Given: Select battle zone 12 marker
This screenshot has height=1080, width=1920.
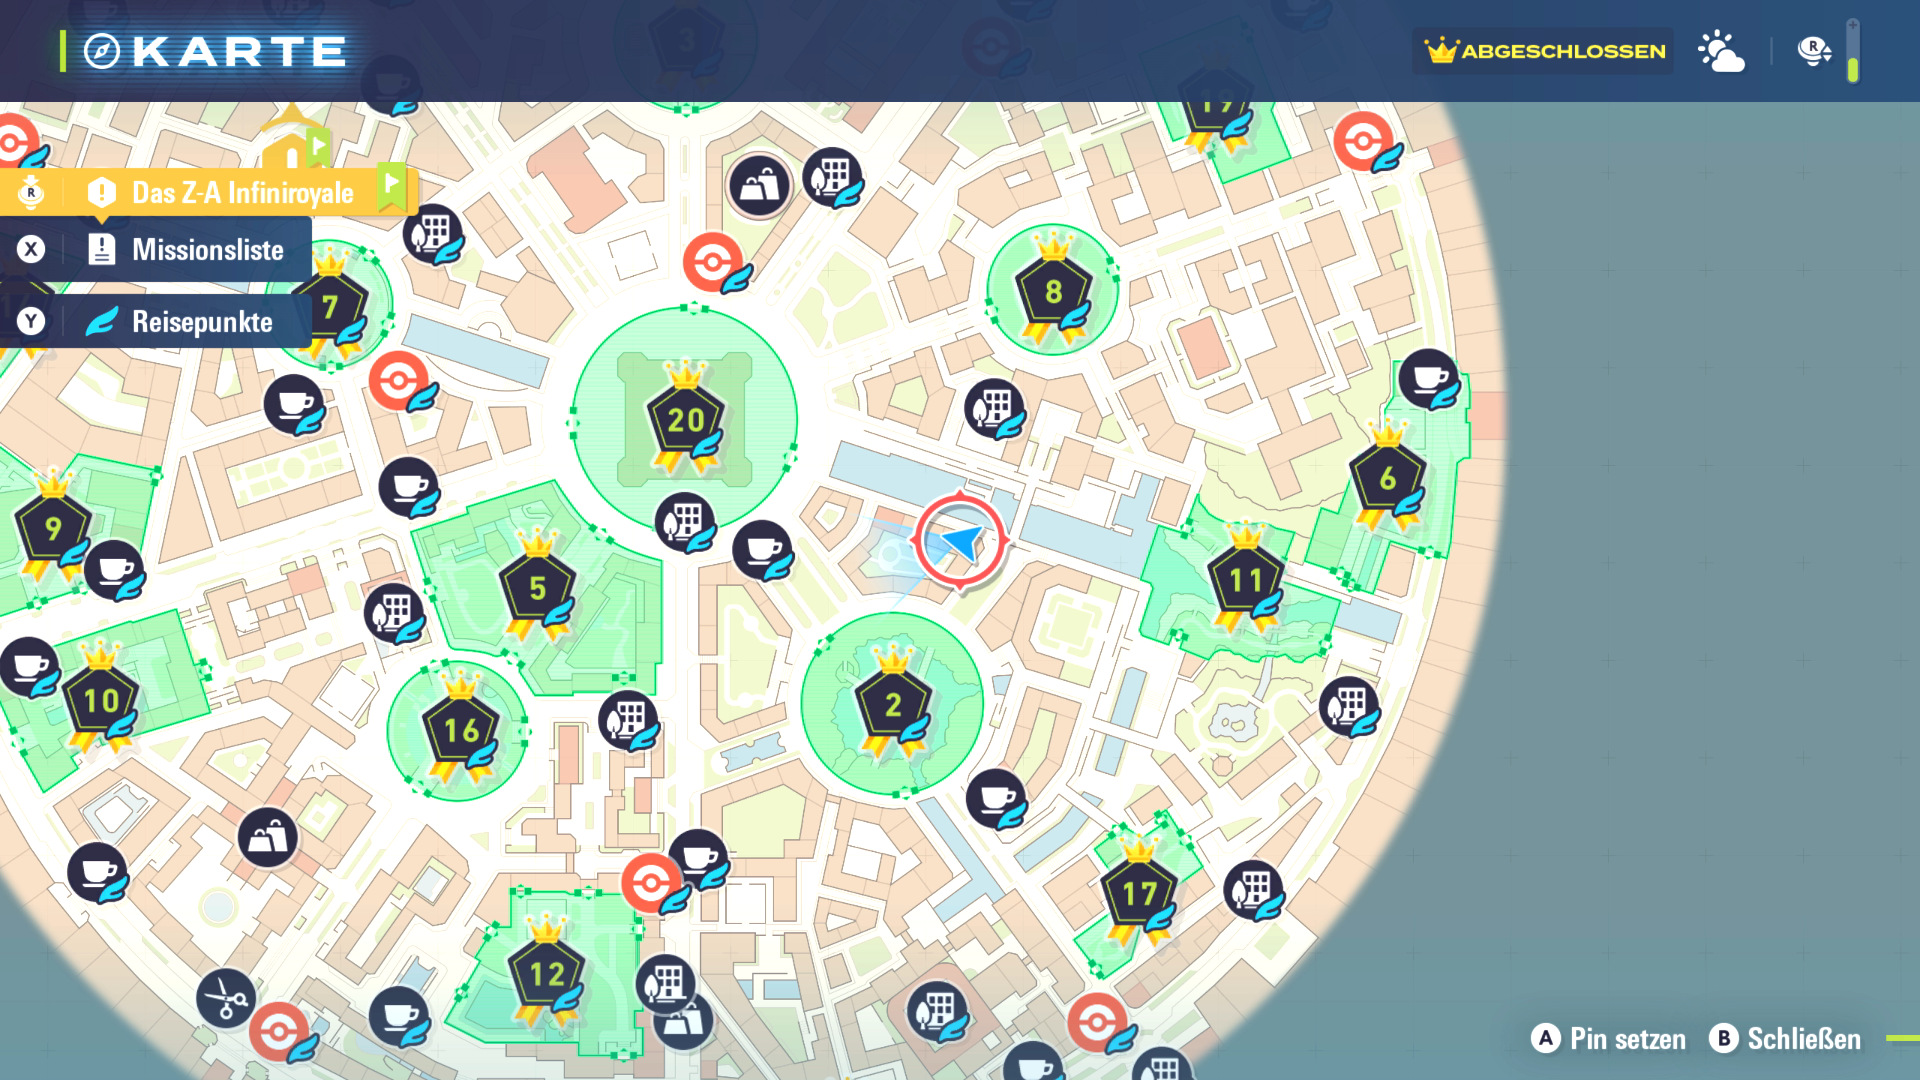Looking at the screenshot, I should point(546,974).
